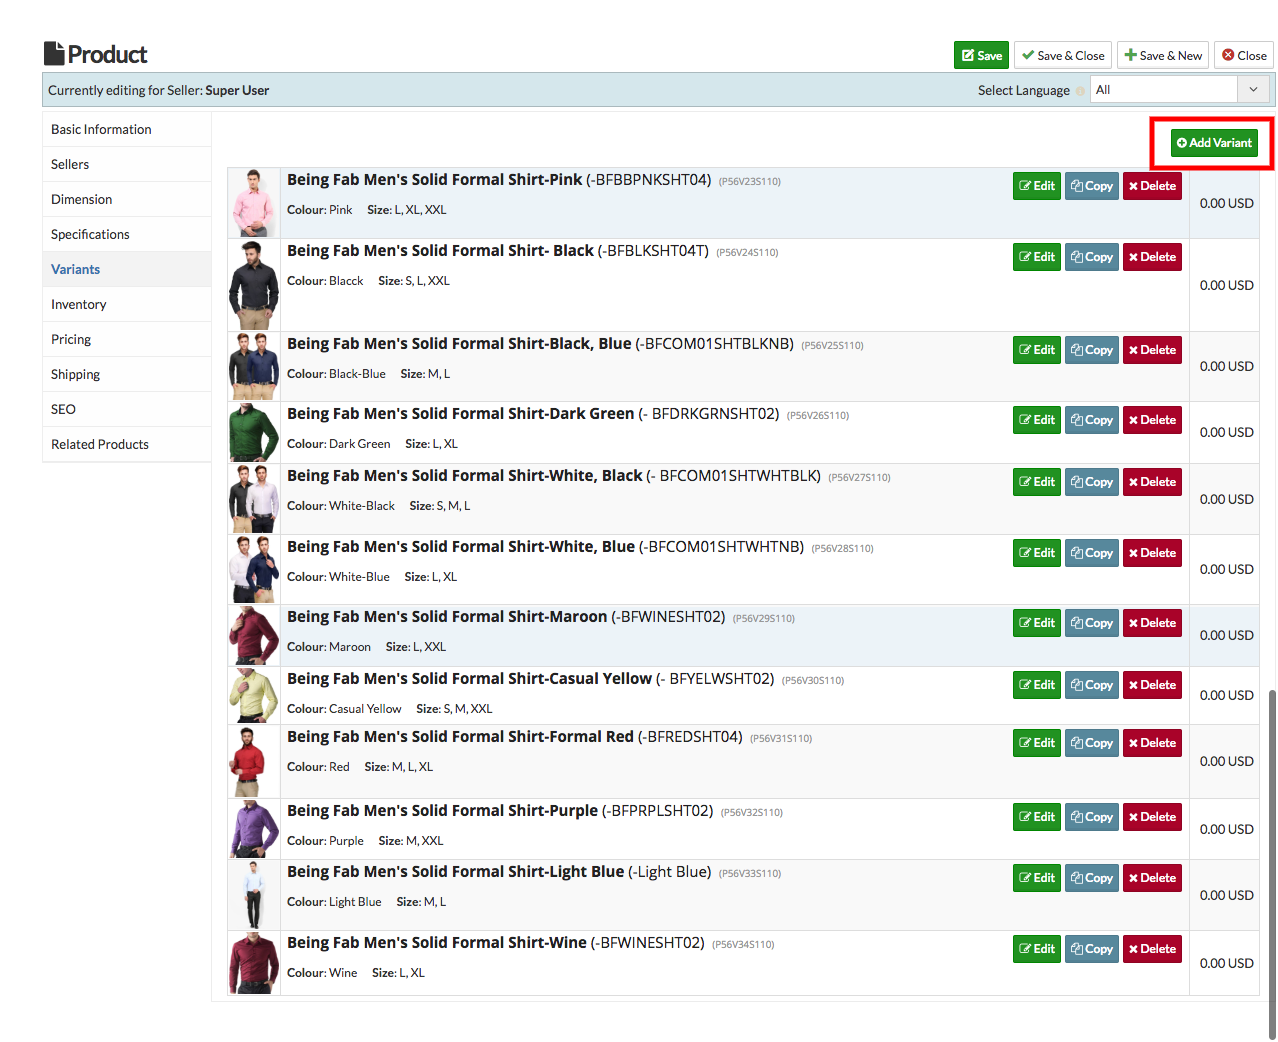This screenshot has height=1042, width=1278.
Task: Copy the Pink shirt variant
Action: click(1092, 186)
